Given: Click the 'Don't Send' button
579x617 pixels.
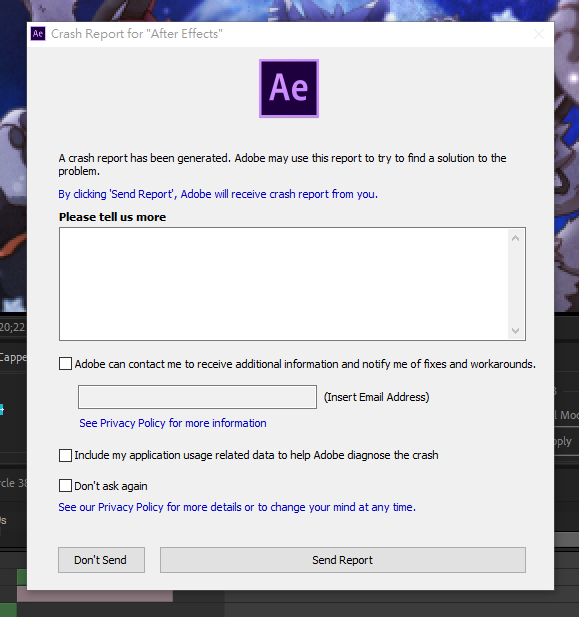Looking at the screenshot, I should [101, 560].
